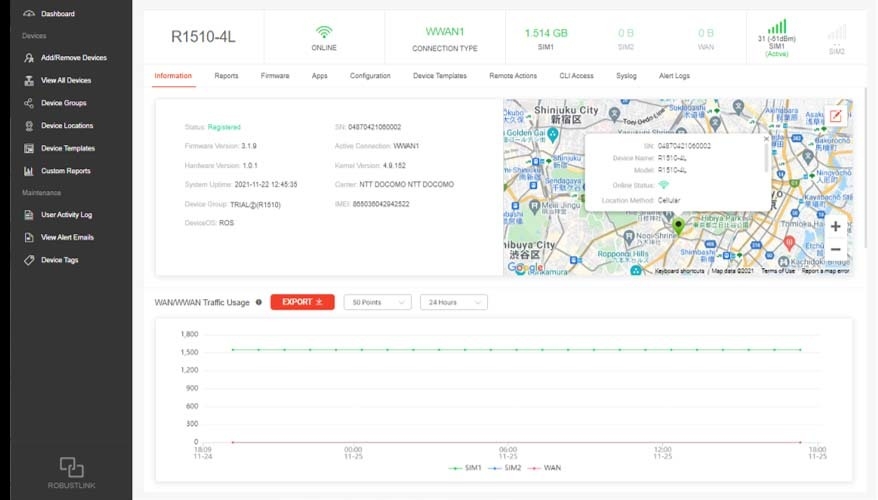The width and height of the screenshot is (878, 500).
Task: Select the Device Groups sidebar icon
Action: pos(29,103)
